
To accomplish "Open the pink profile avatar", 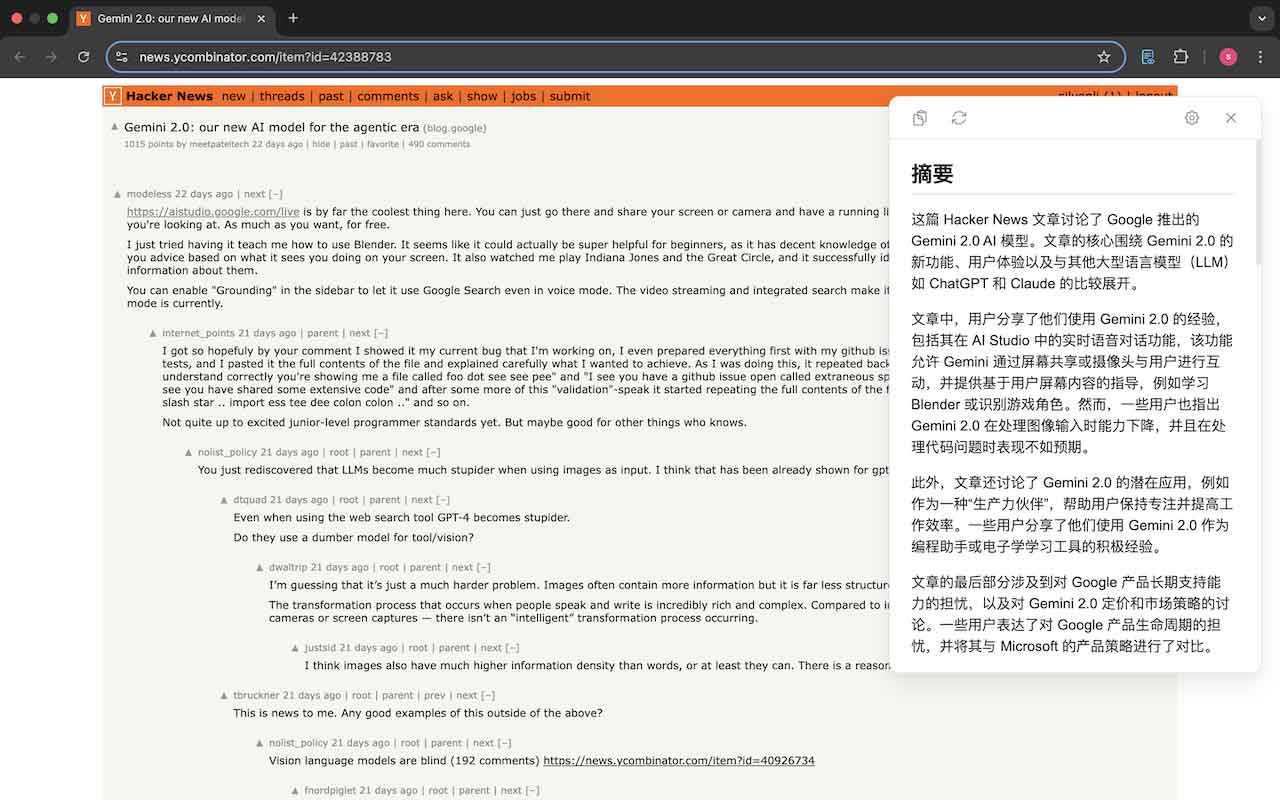I will coord(1227,57).
